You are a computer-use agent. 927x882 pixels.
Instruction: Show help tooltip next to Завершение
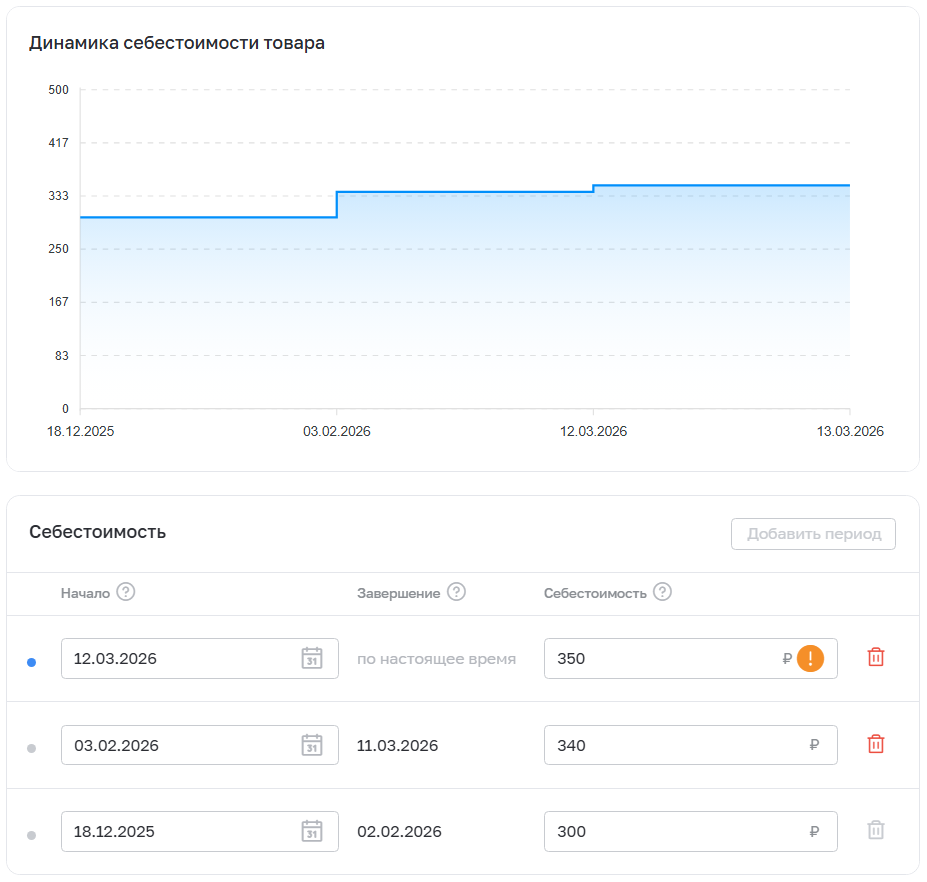click(x=456, y=592)
